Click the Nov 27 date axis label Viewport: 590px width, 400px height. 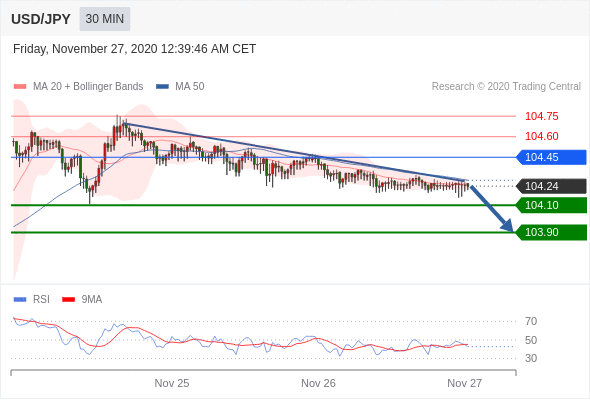[464, 383]
